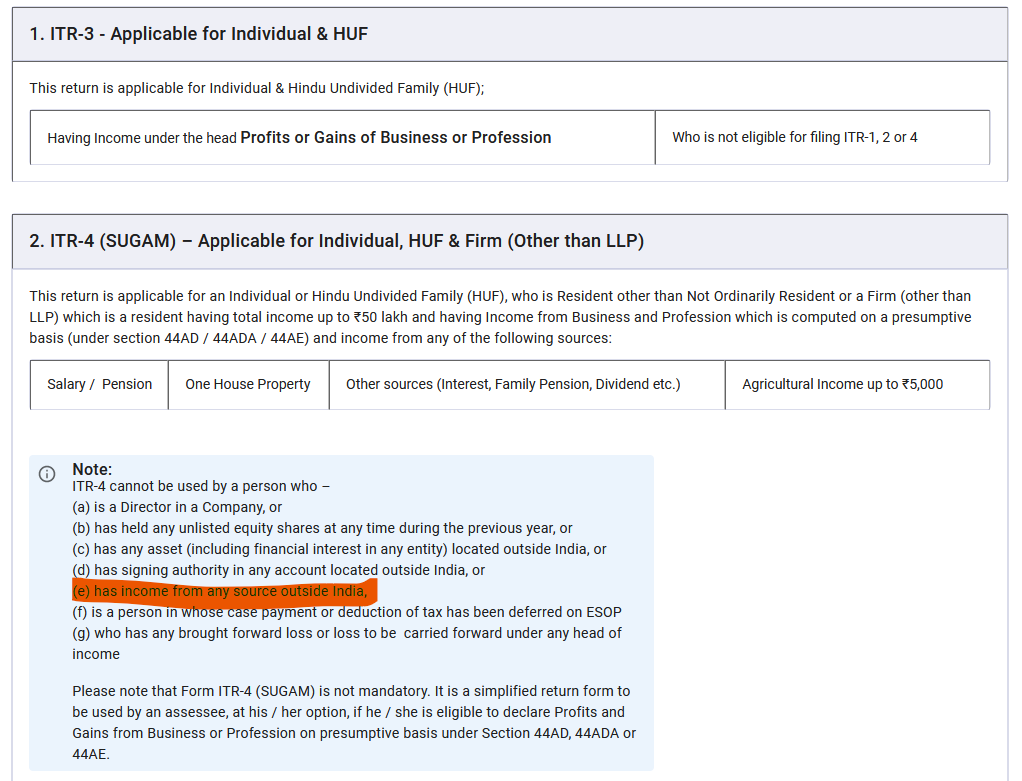
Task: Click the '(c) has any asset' located outside India line
Action: [x=339, y=549]
